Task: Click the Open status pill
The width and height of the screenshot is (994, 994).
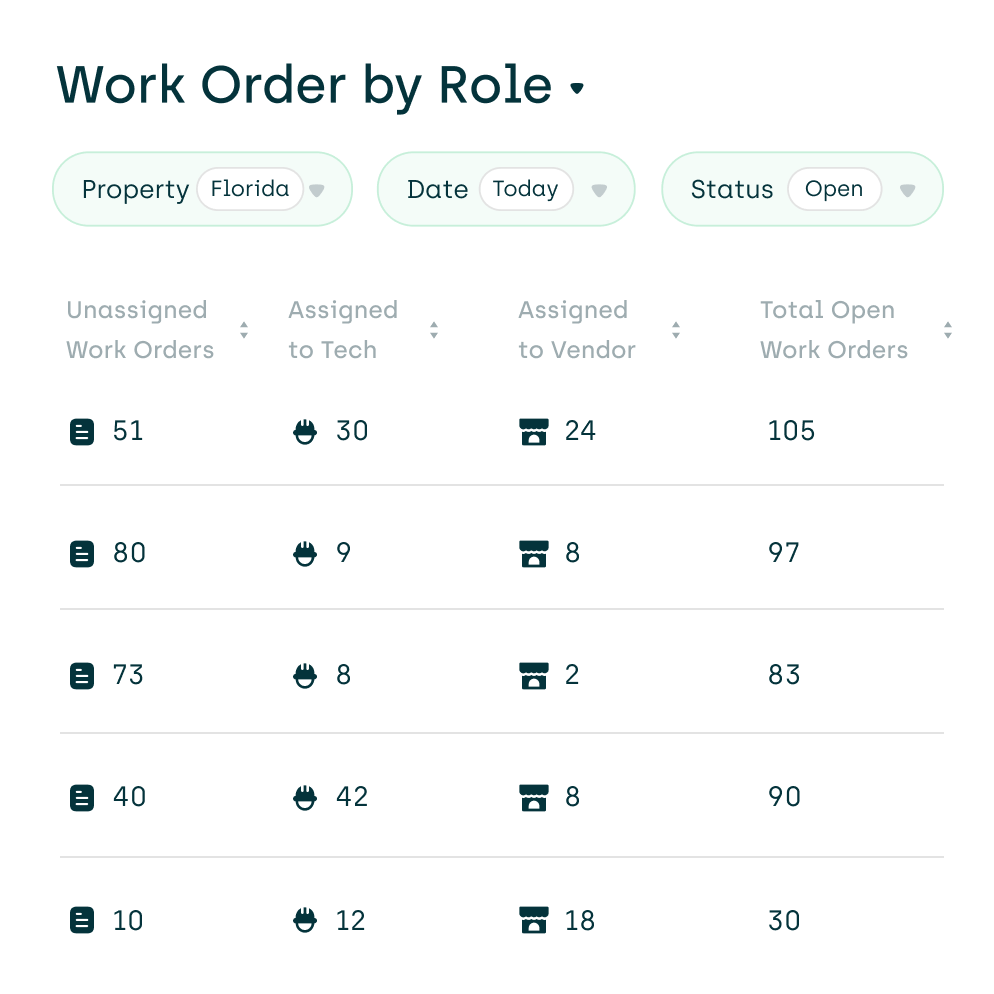Action: [834, 188]
